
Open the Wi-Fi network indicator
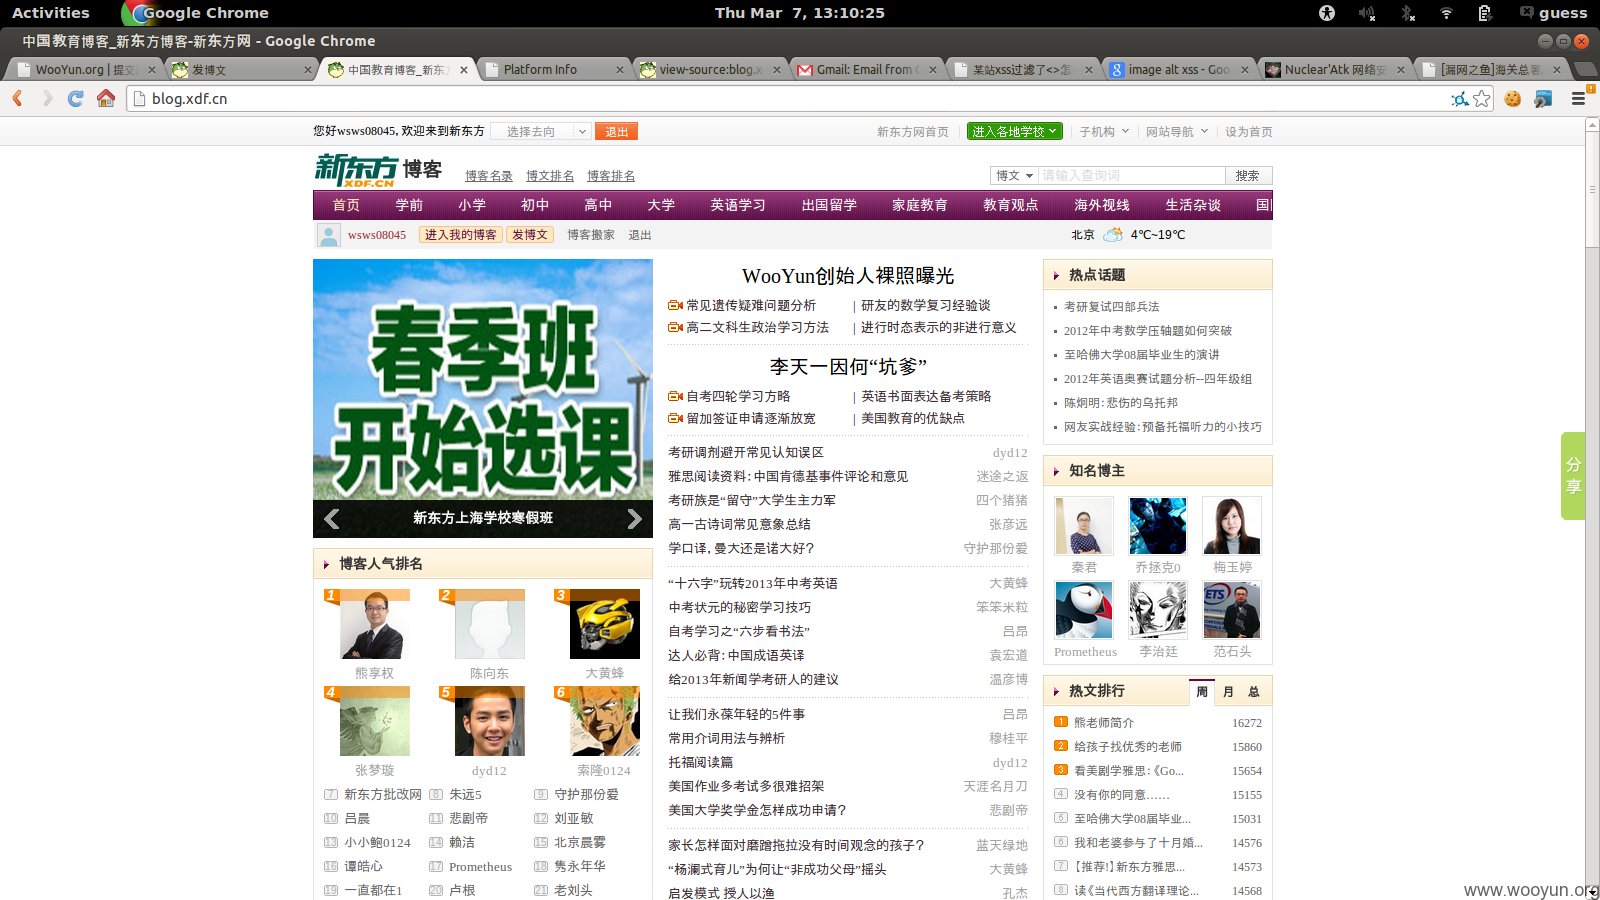(x=1446, y=13)
